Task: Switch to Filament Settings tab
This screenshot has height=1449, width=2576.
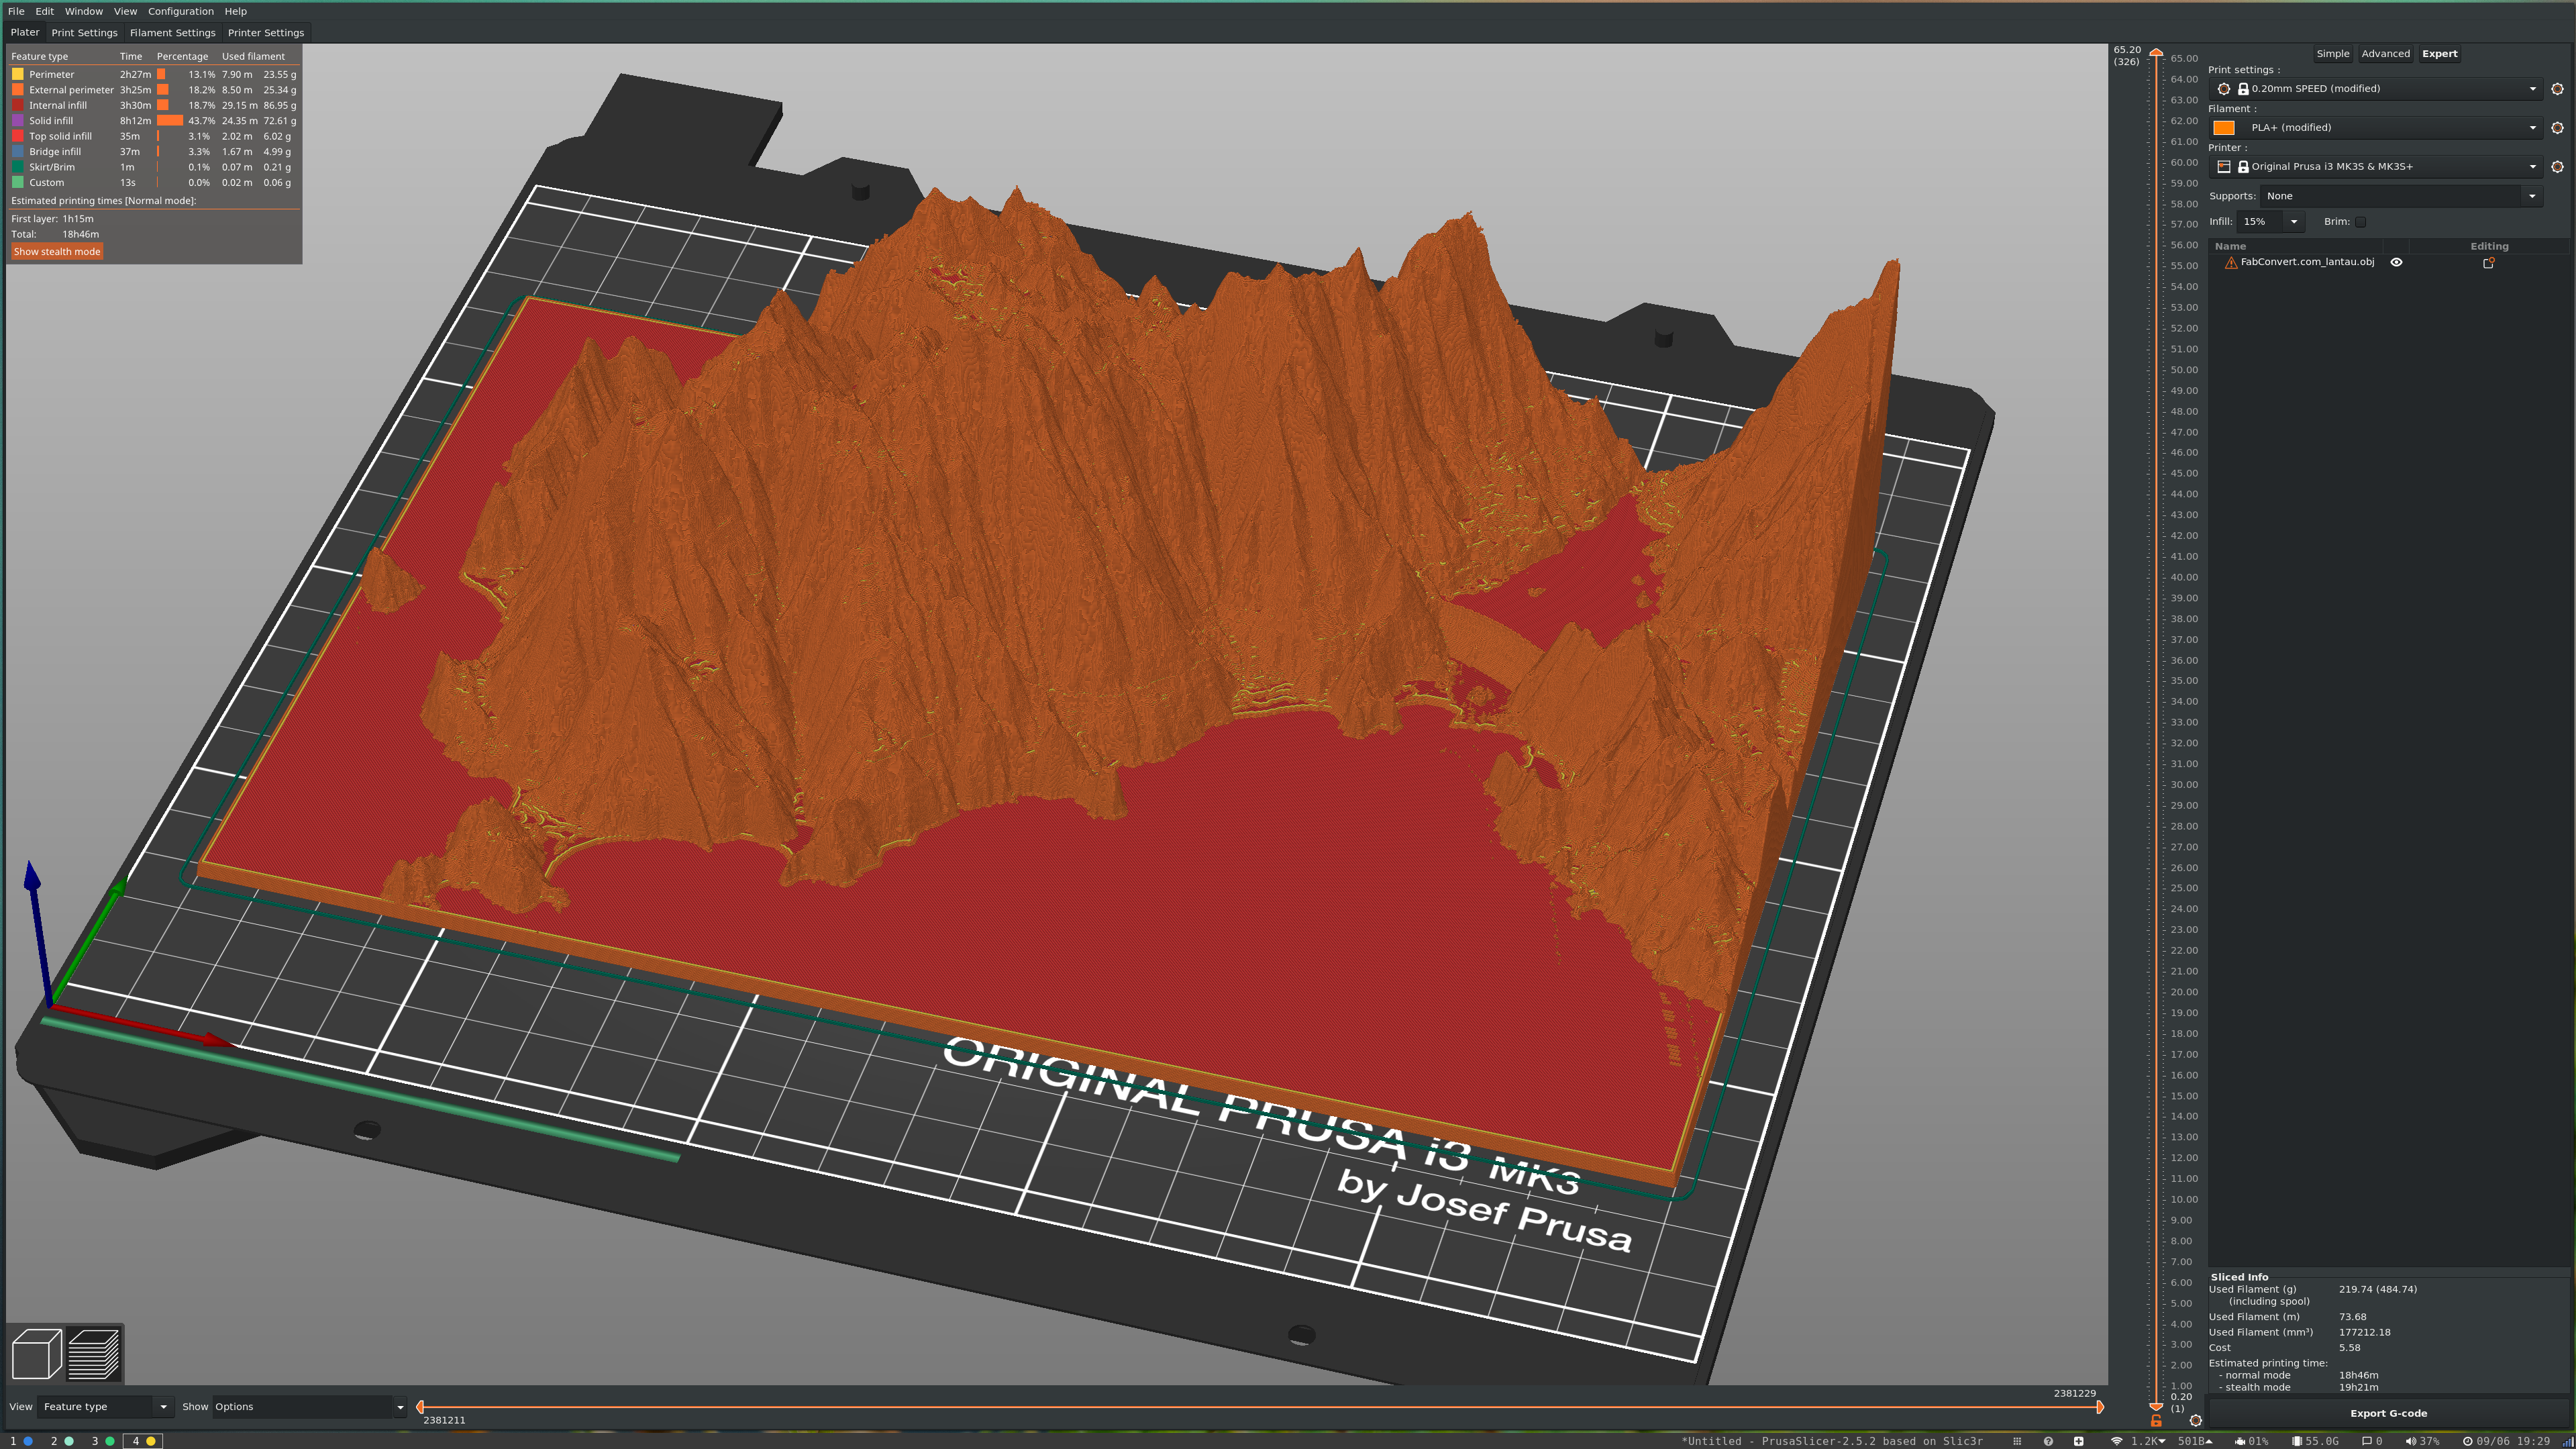Action: 172,33
